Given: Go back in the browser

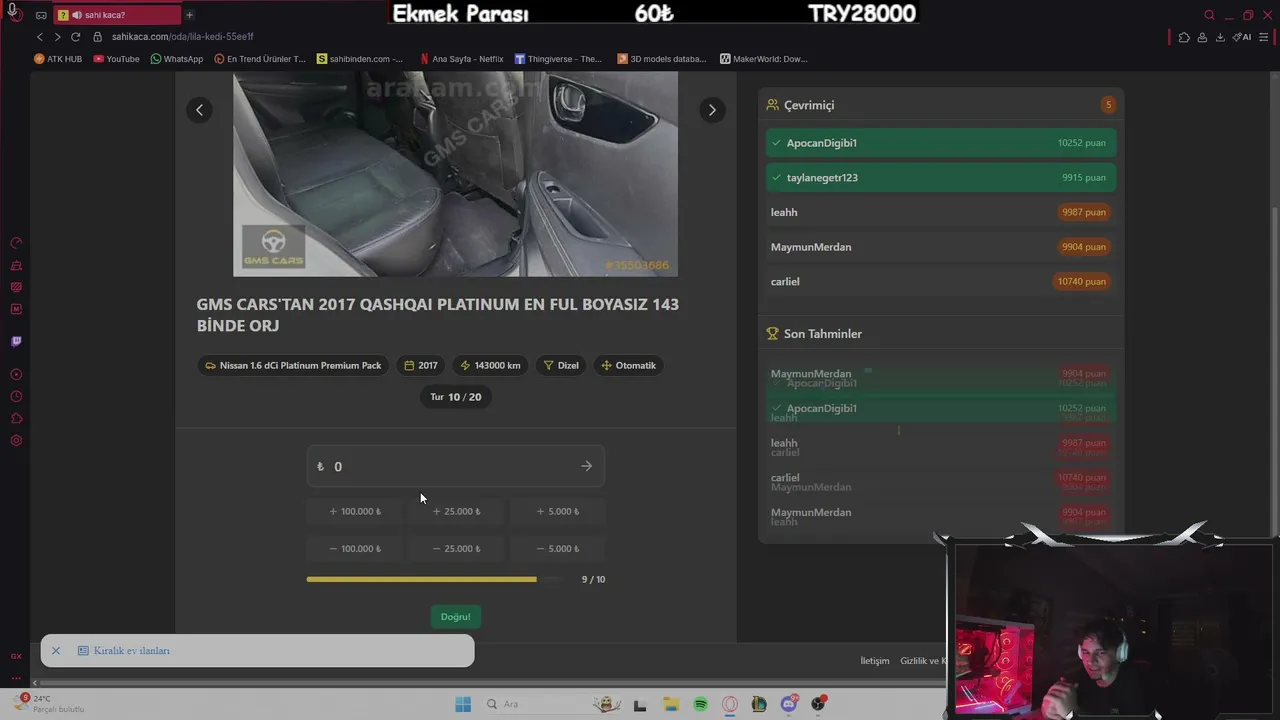Looking at the screenshot, I should click(40, 37).
